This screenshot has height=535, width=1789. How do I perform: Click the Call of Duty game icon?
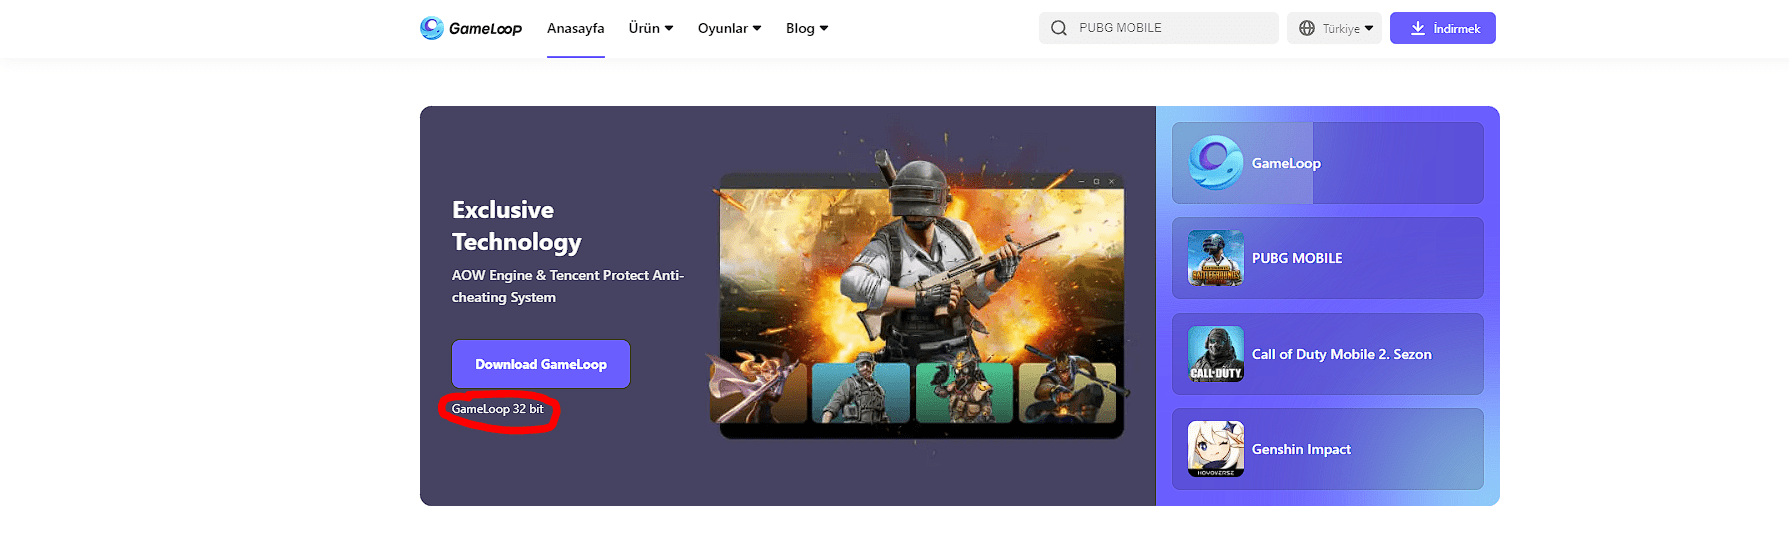coord(1216,354)
